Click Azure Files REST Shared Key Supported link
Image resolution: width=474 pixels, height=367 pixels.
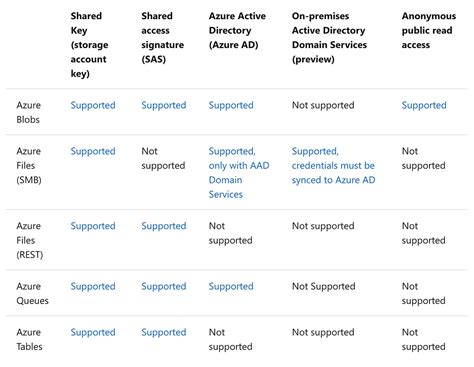93,226
